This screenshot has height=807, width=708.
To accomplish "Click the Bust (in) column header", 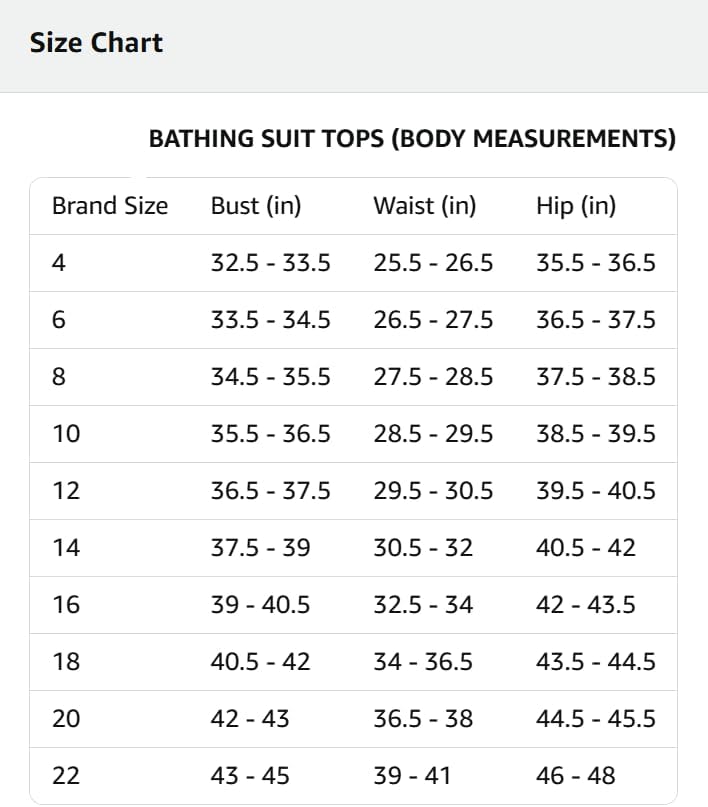I will [256, 206].
